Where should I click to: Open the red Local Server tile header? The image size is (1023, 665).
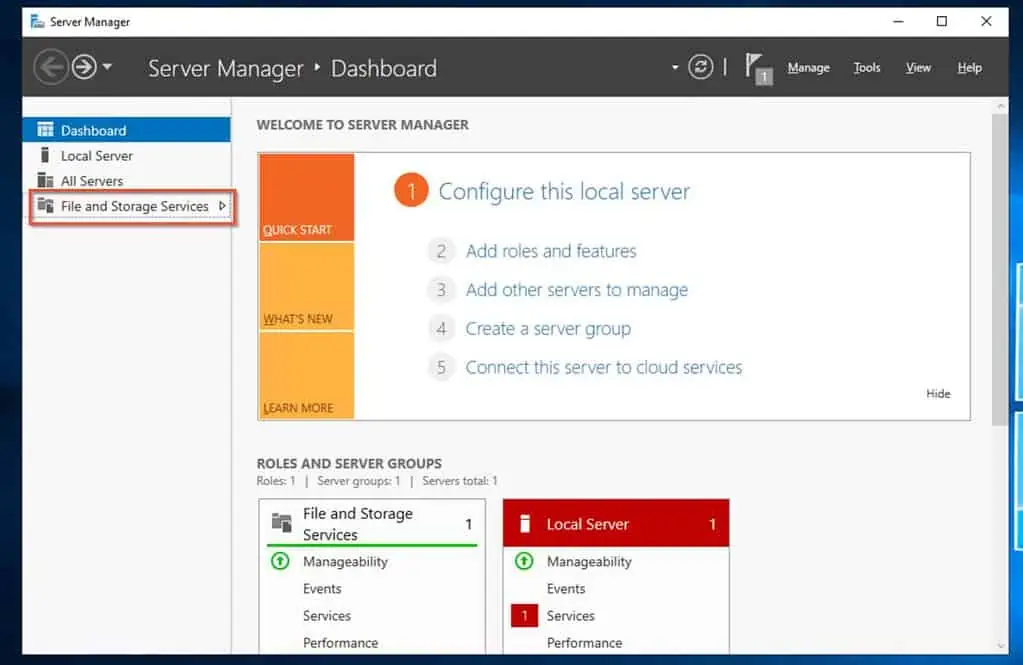[616, 523]
